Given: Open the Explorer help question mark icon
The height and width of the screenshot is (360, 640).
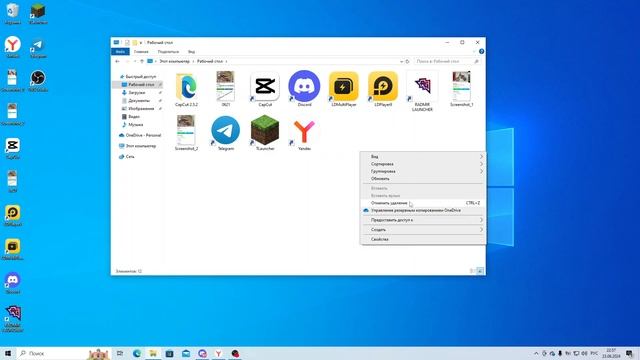Looking at the screenshot, I should [481, 51].
